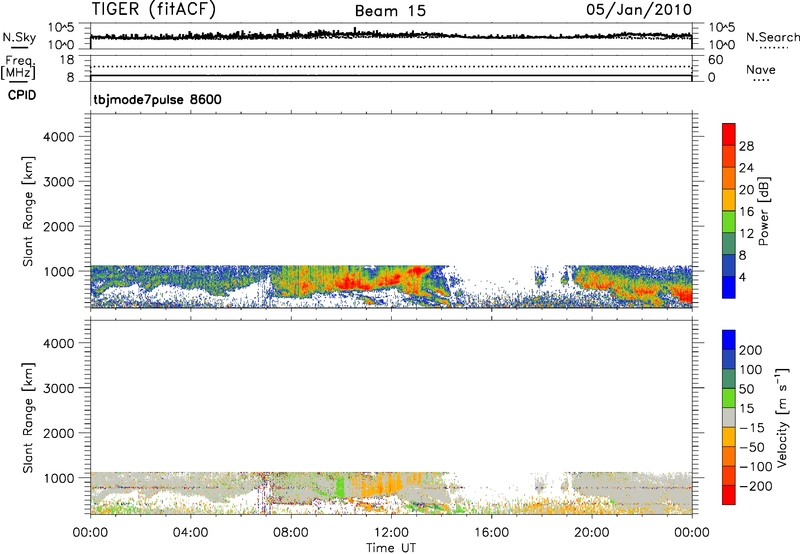
Task: Click the -200 value on velocity colorbar
Action: click(x=754, y=486)
